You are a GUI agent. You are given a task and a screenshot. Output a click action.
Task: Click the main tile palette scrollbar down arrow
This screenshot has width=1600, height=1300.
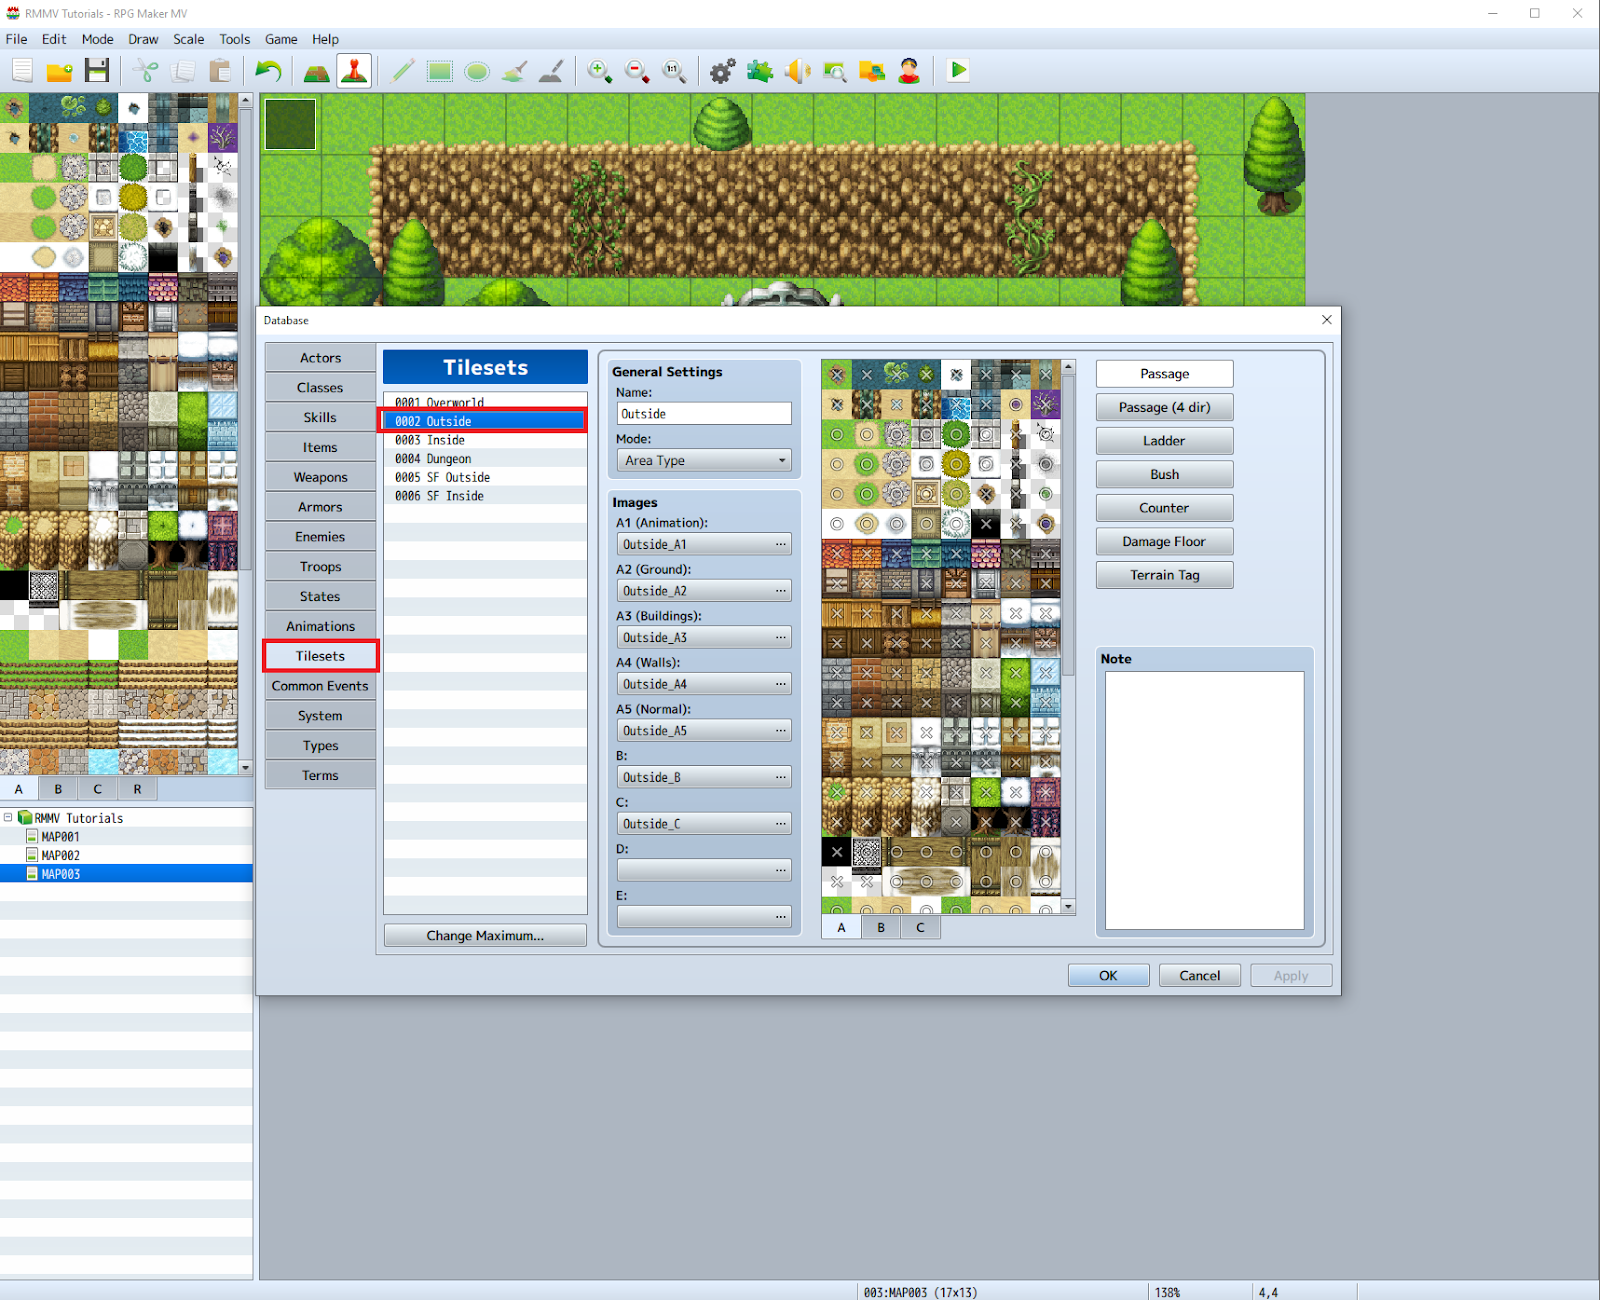245,767
